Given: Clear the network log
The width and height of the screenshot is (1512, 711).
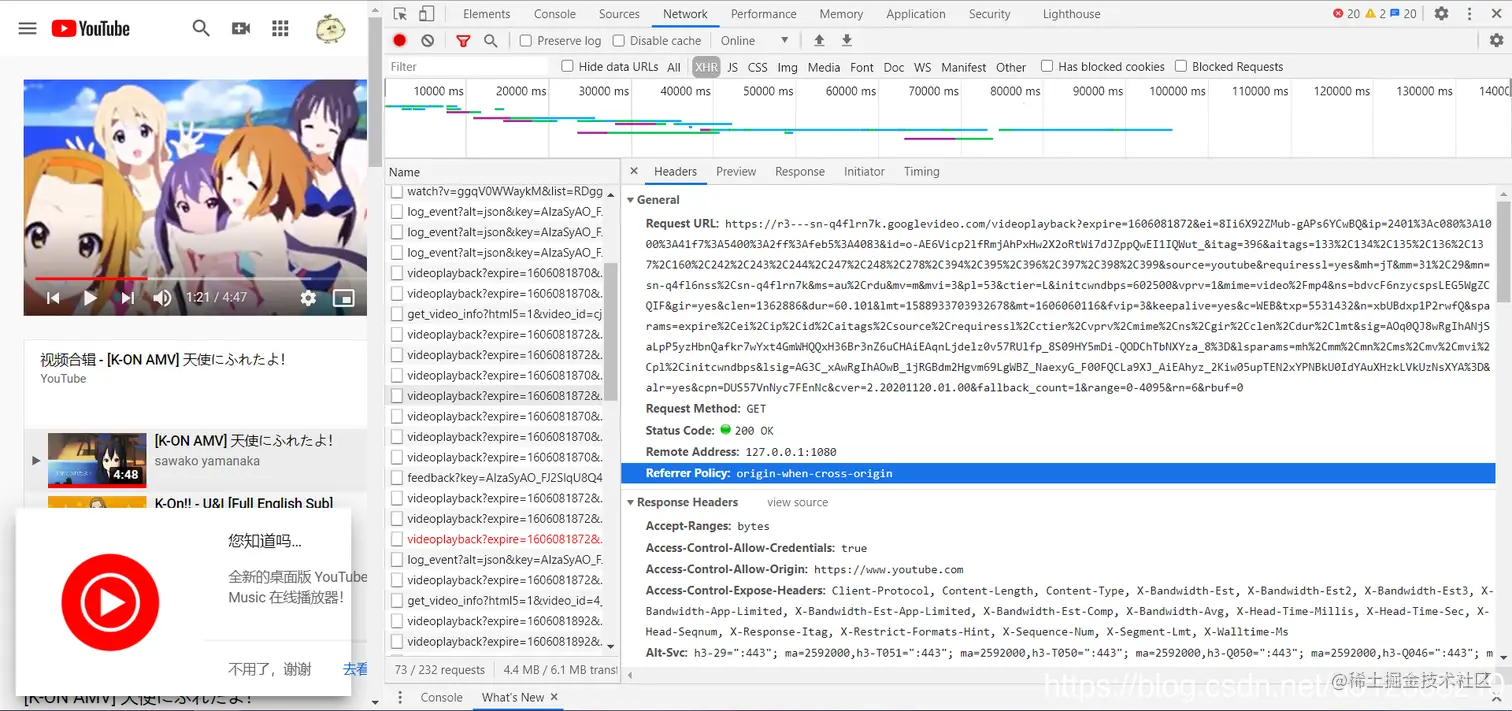Looking at the screenshot, I should [428, 41].
